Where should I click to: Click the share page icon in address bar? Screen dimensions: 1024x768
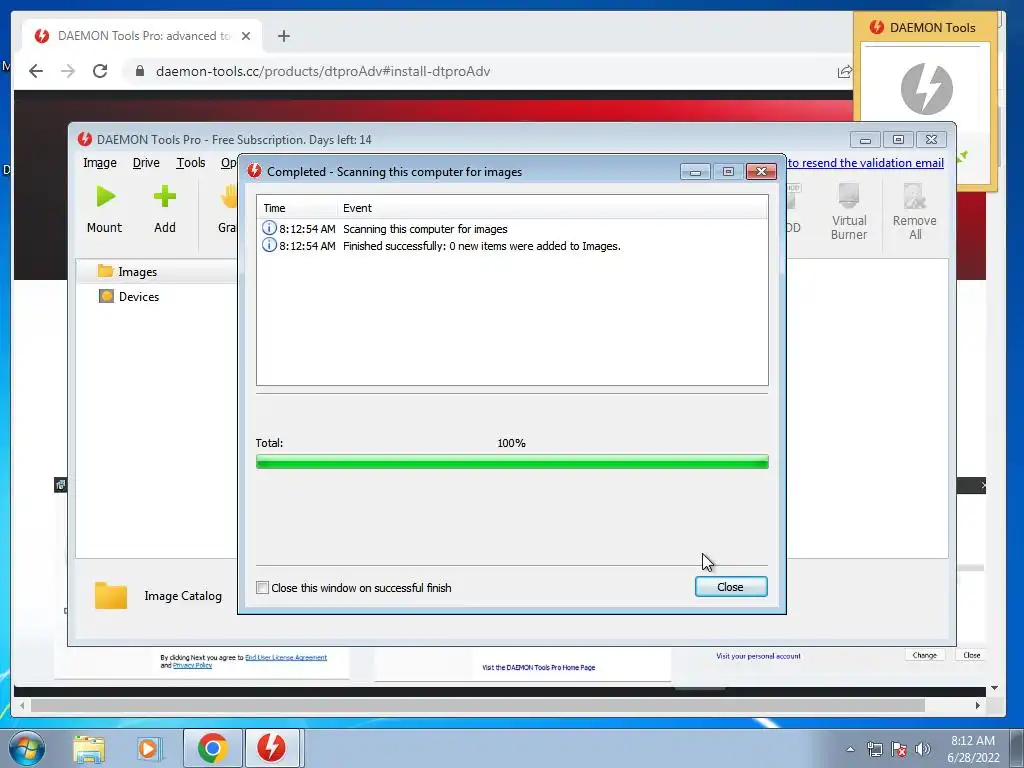point(844,71)
